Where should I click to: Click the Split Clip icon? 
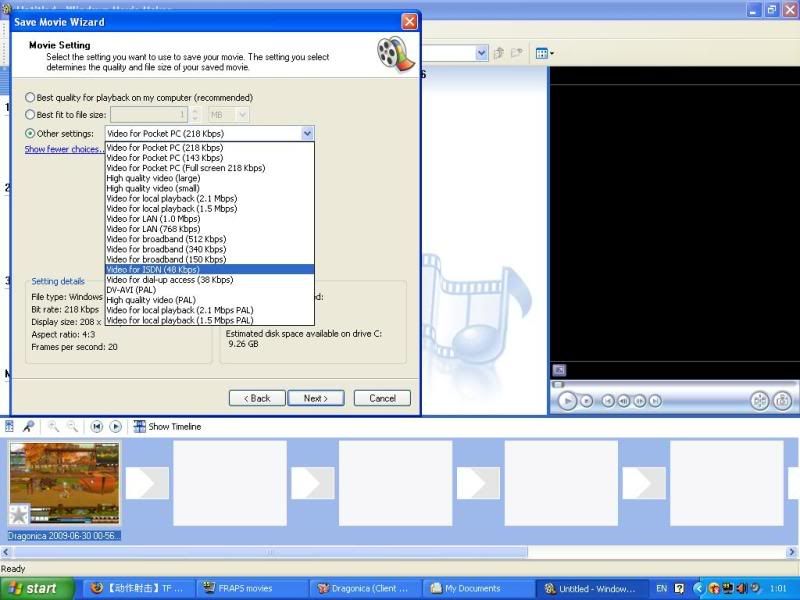pyautogui.click(x=760, y=401)
